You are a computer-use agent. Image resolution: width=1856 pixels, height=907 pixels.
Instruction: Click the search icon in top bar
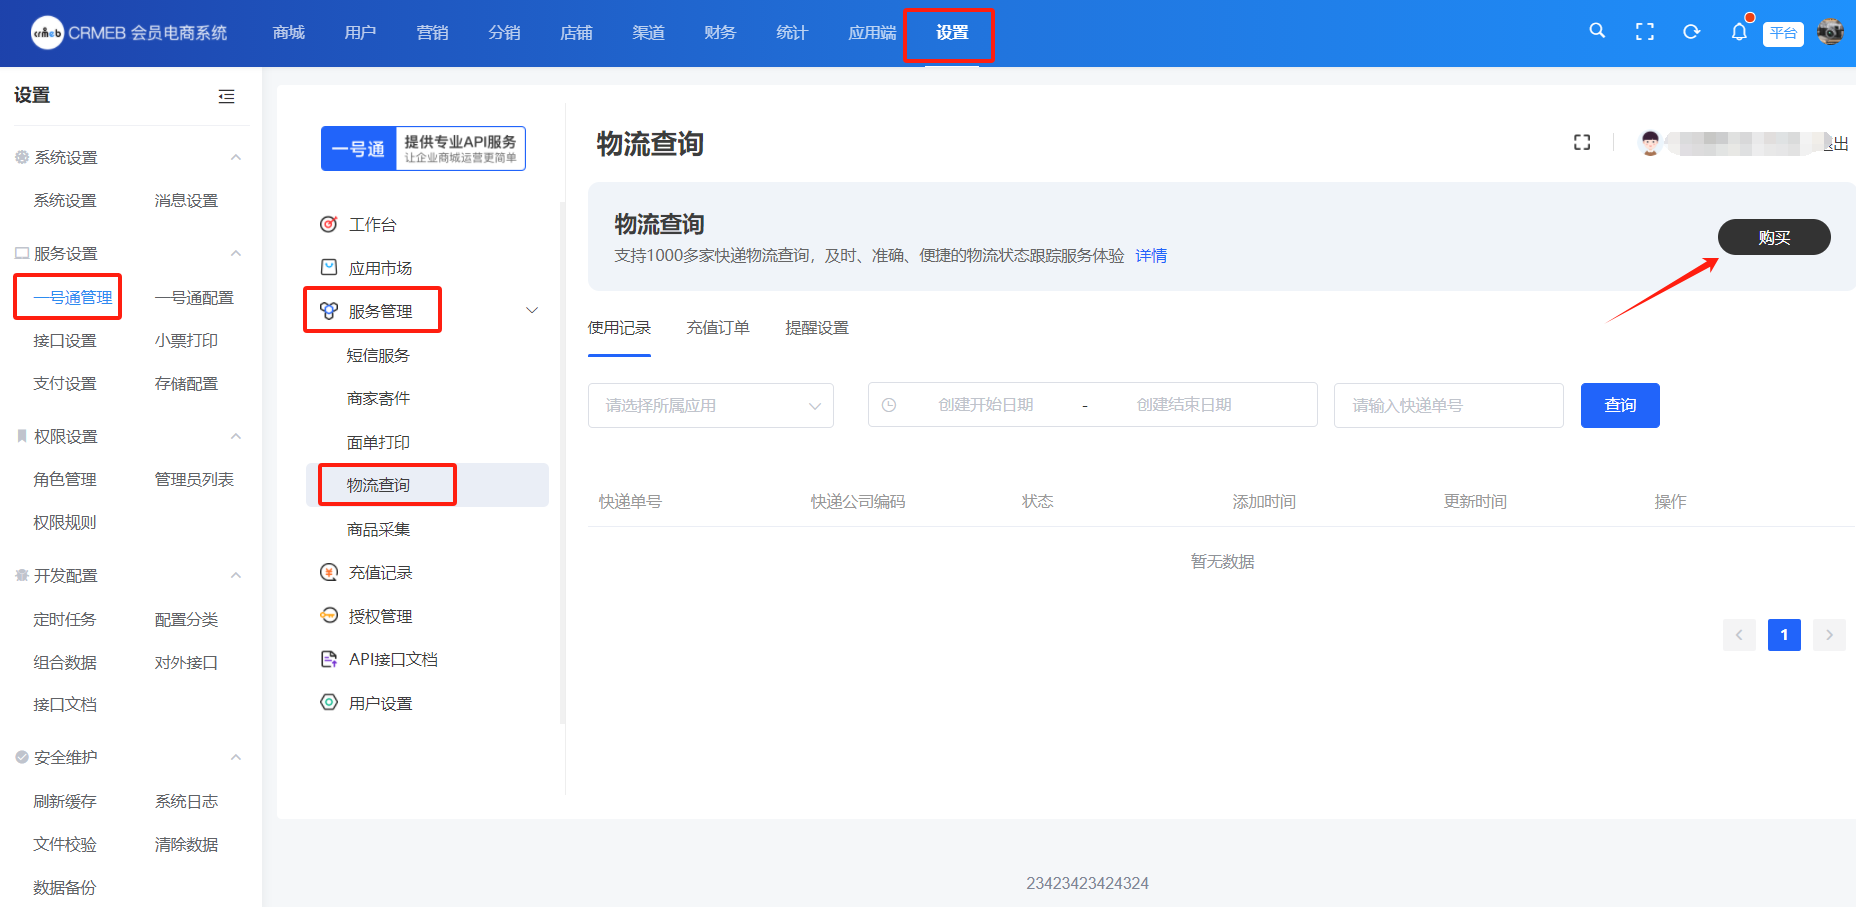click(1597, 31)
